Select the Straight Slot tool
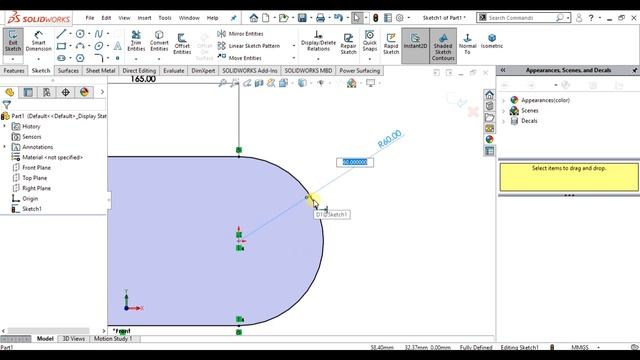This screenshot has height=360, width=640. 61,58
